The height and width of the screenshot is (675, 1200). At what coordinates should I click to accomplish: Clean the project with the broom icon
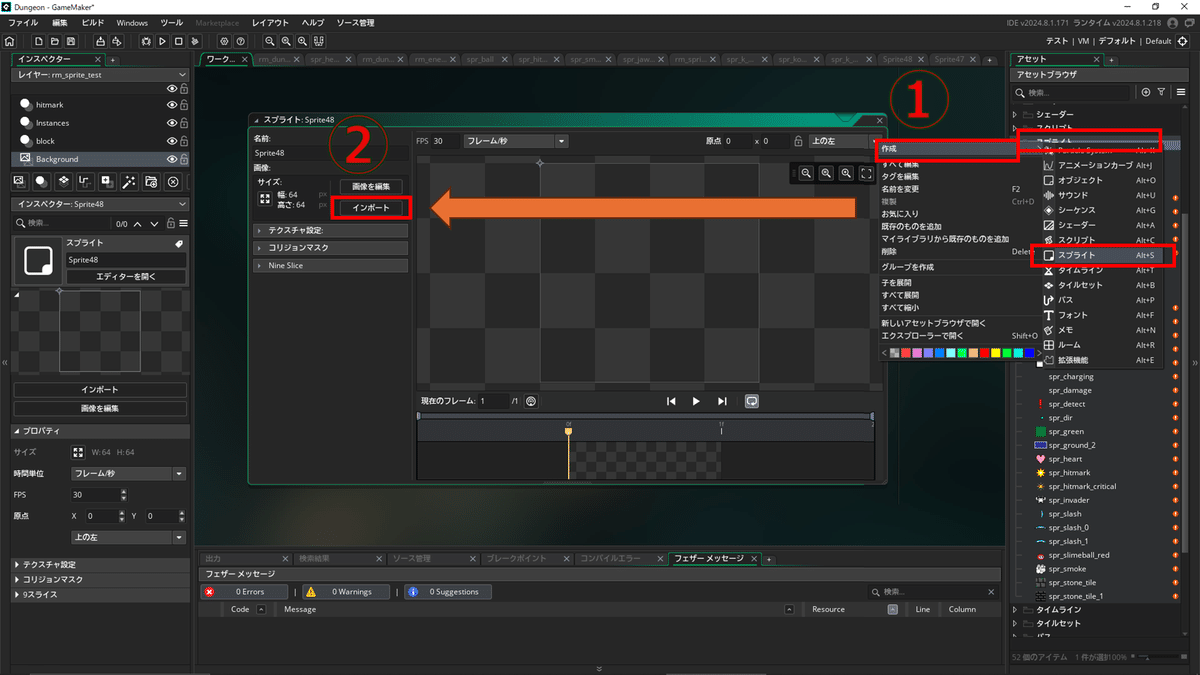[194, 41]
